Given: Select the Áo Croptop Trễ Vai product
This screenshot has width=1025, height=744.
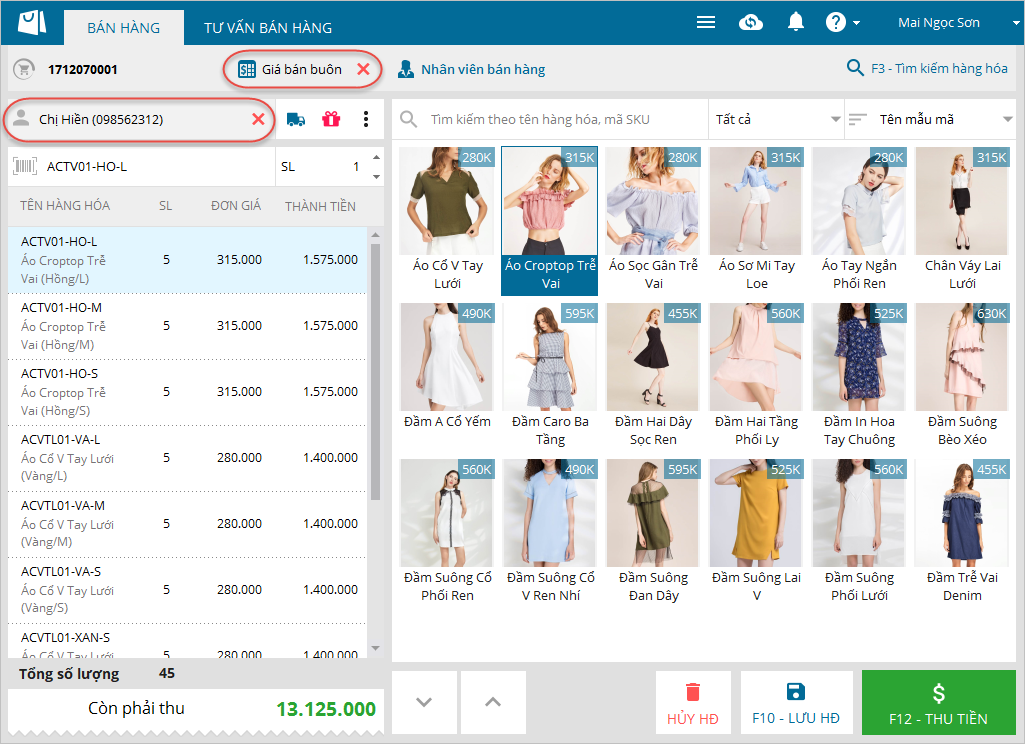Looking at the screenshot, I should pos(550,221).
